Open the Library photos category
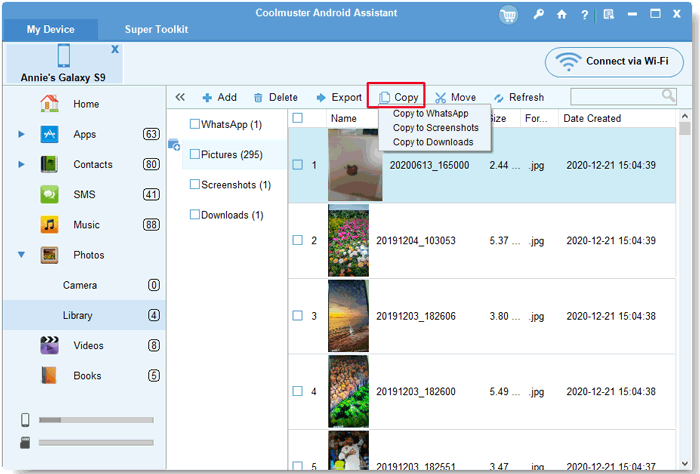 pos(84,315)
